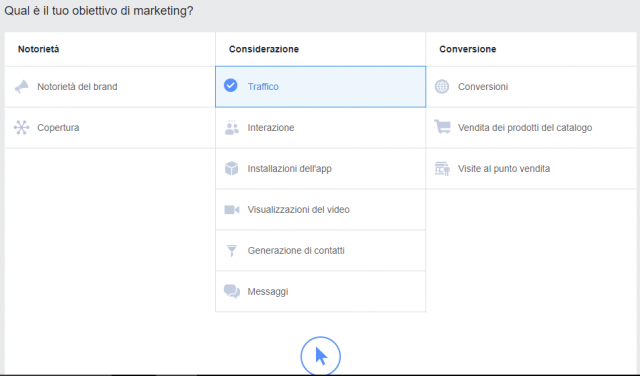The height and width of the screenshot is (376, 640).
Task: Click the chat bubbles icon for Messaggi
Action: (232, 291)
